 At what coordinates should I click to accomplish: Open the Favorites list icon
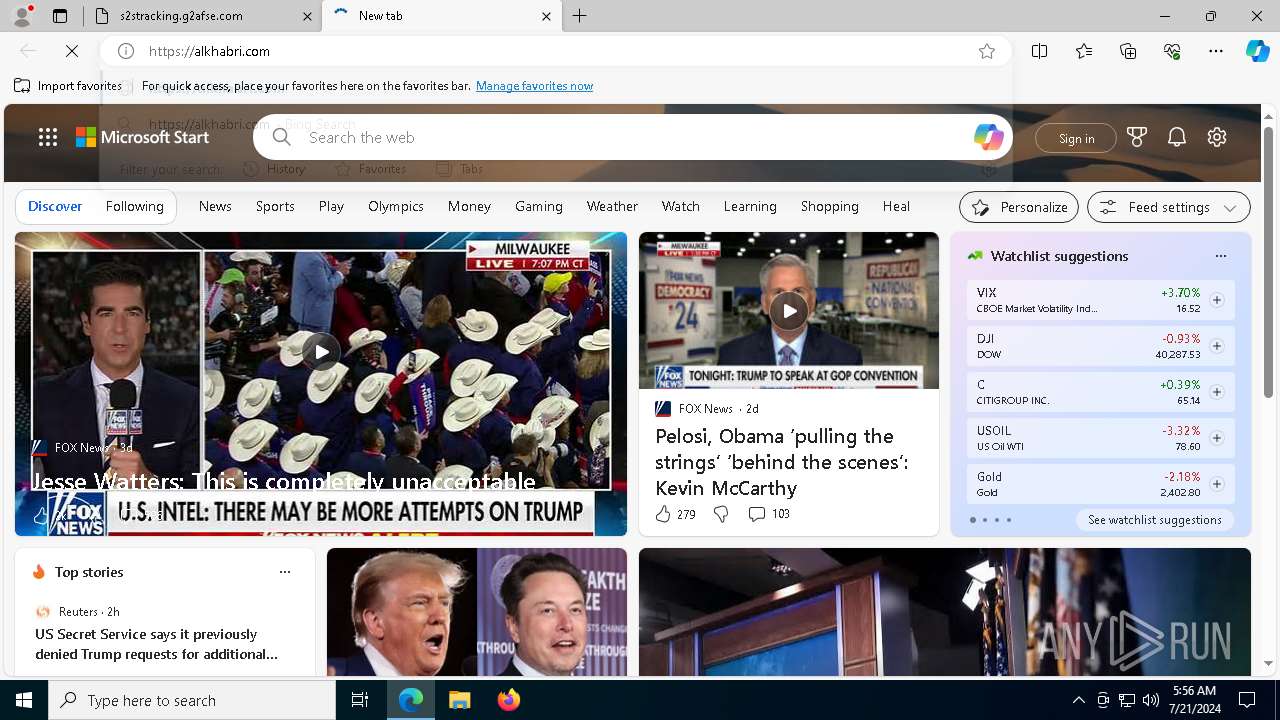click(1084, 51)
